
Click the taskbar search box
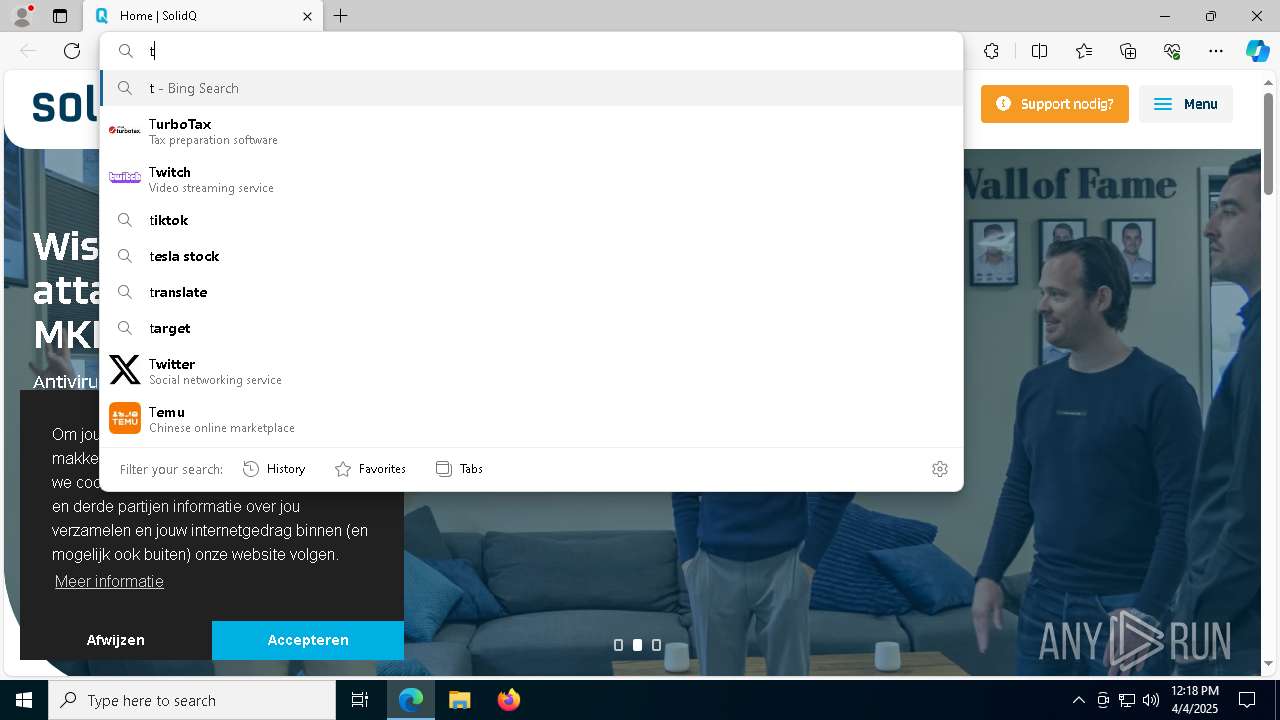coord(192,700)
